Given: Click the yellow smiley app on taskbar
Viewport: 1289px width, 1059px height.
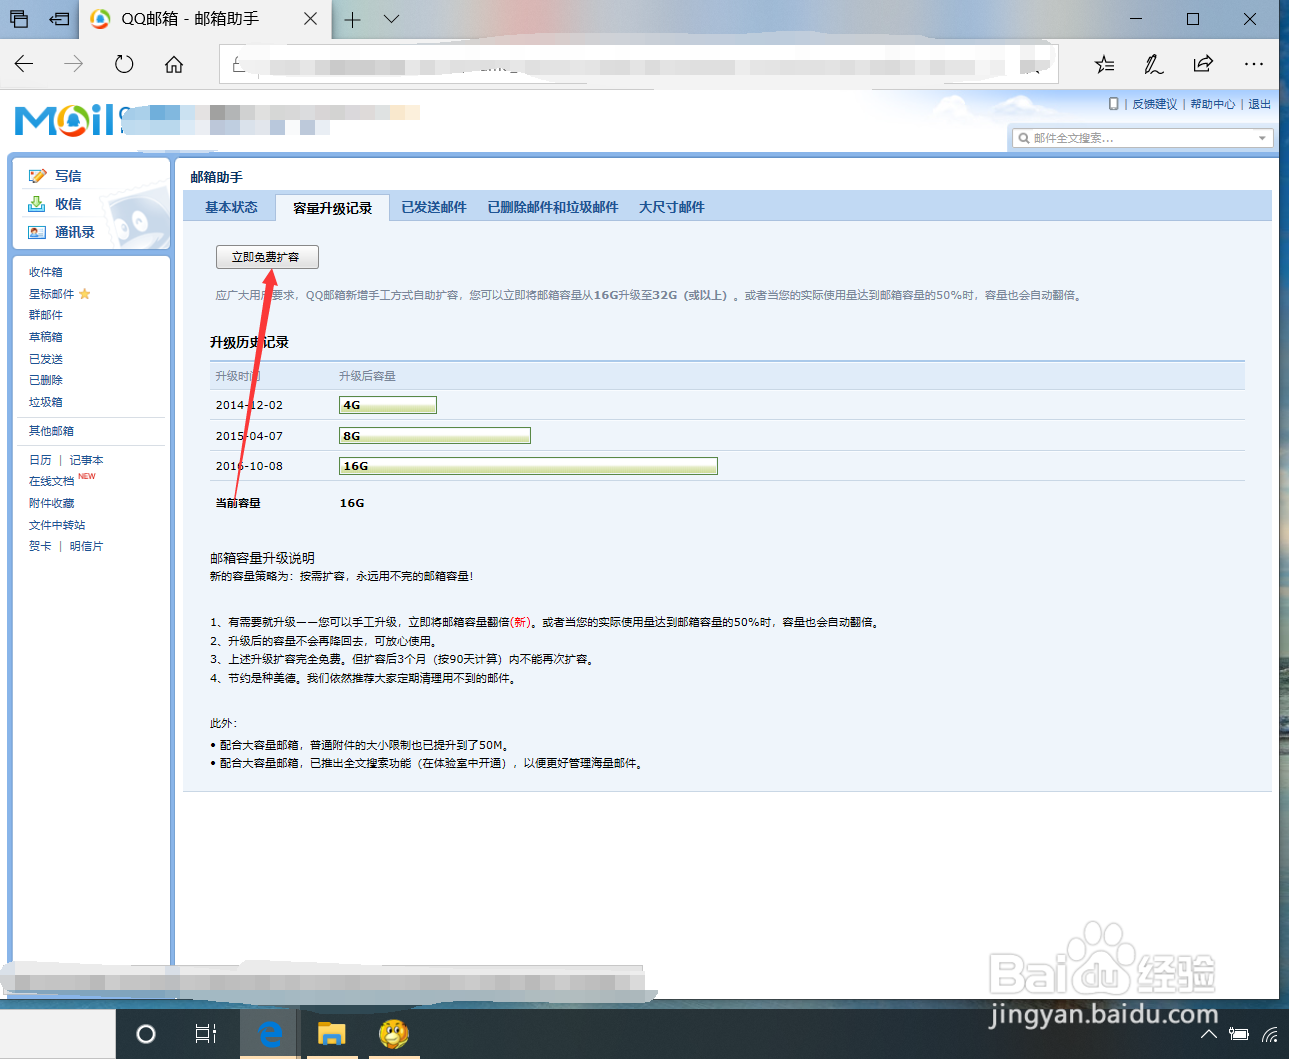Looking at the screenshot, I should coord(393,1034).
